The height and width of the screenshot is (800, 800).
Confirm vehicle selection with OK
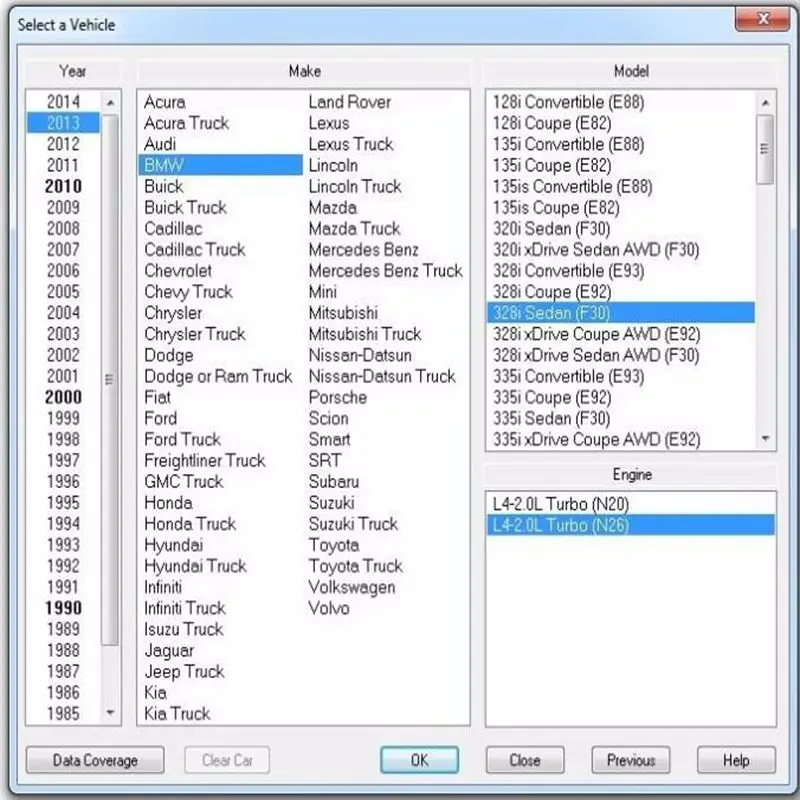coord(419,760)
